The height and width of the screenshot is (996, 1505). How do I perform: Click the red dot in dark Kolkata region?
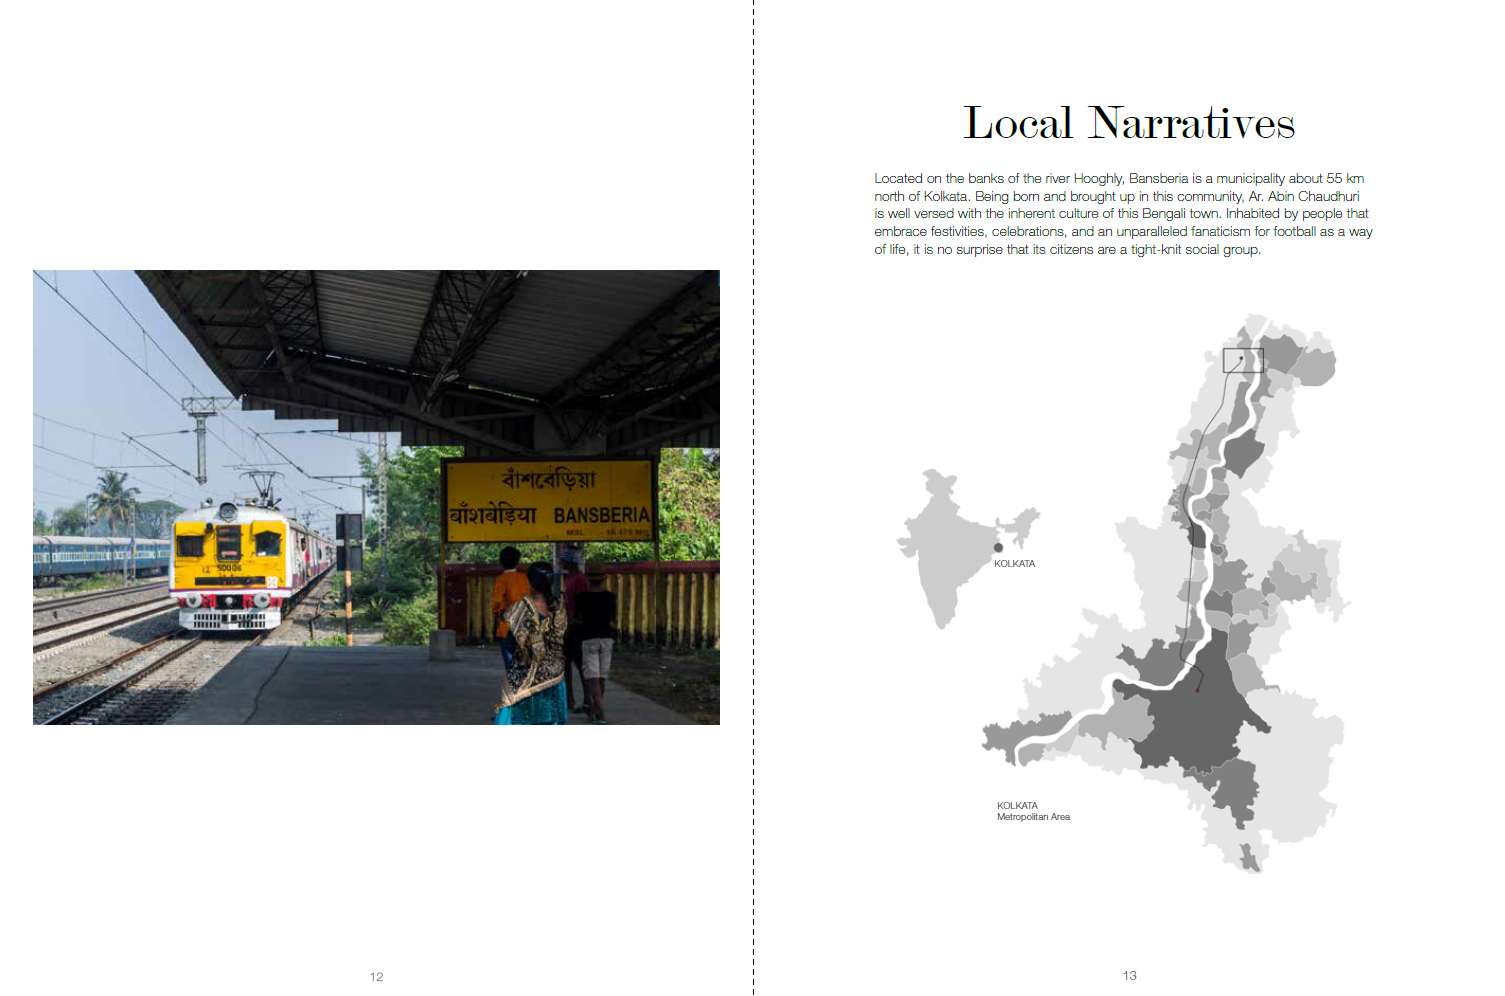point(1198,689)
